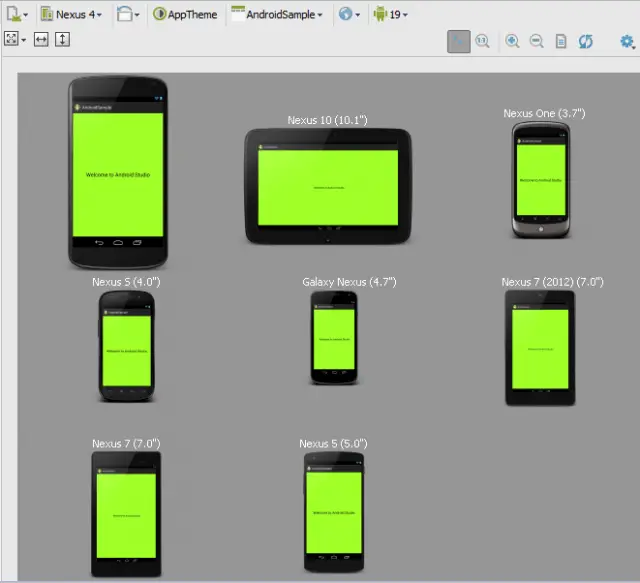
Task: Open the AndroidSample activity selector
Action: 277,15
